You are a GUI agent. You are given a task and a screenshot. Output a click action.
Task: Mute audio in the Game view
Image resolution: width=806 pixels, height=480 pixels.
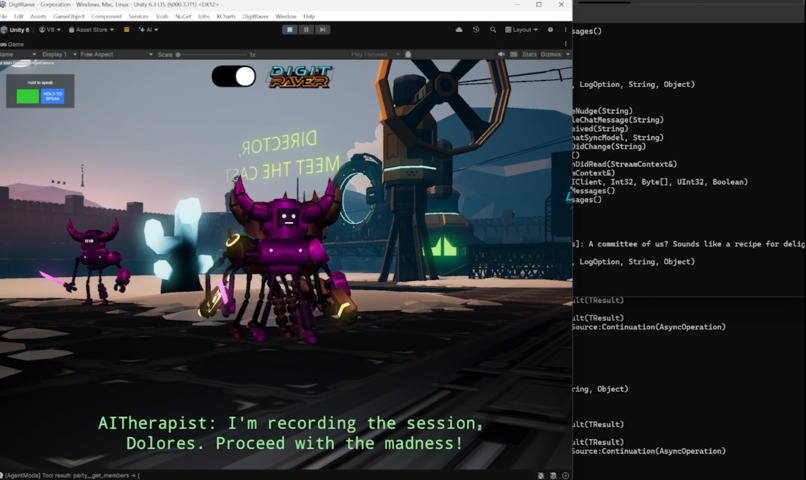point(501,54)
